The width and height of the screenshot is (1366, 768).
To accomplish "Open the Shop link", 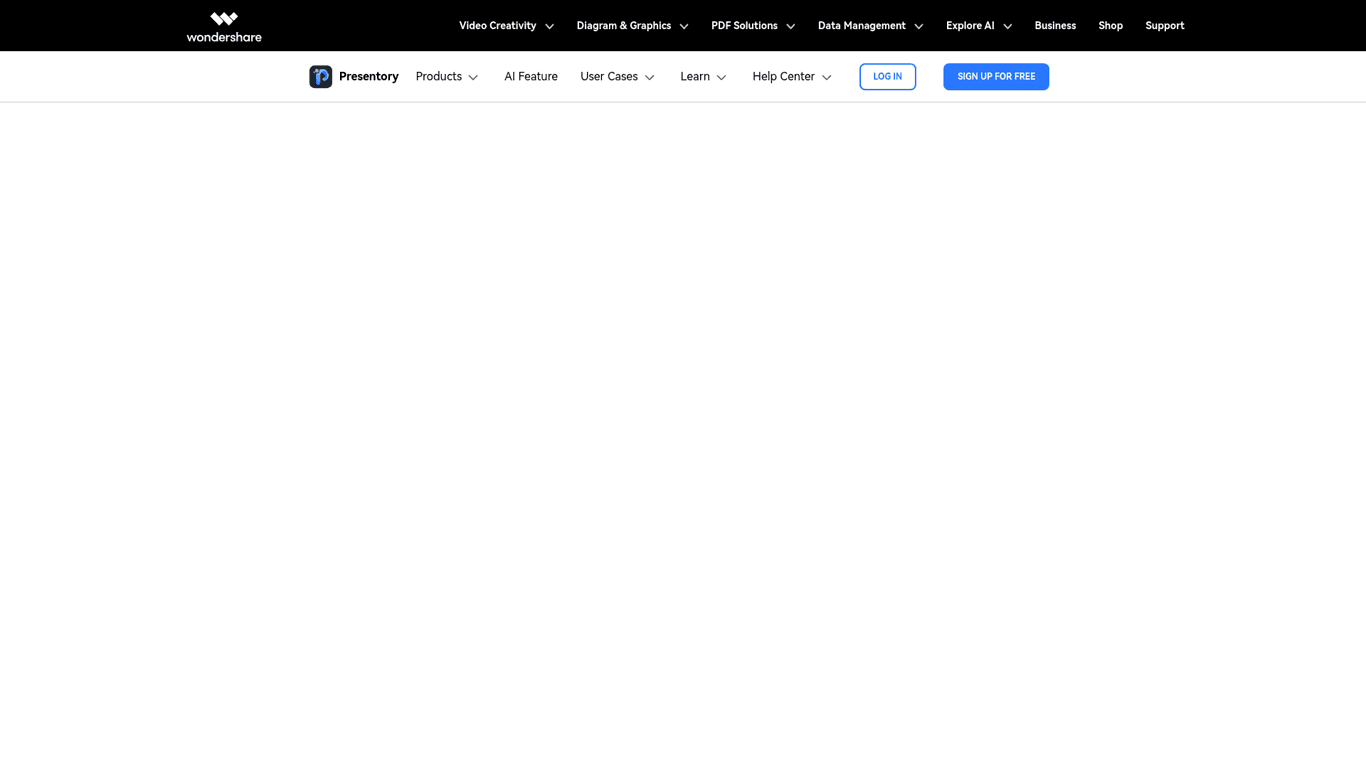I will [1110, 26].
